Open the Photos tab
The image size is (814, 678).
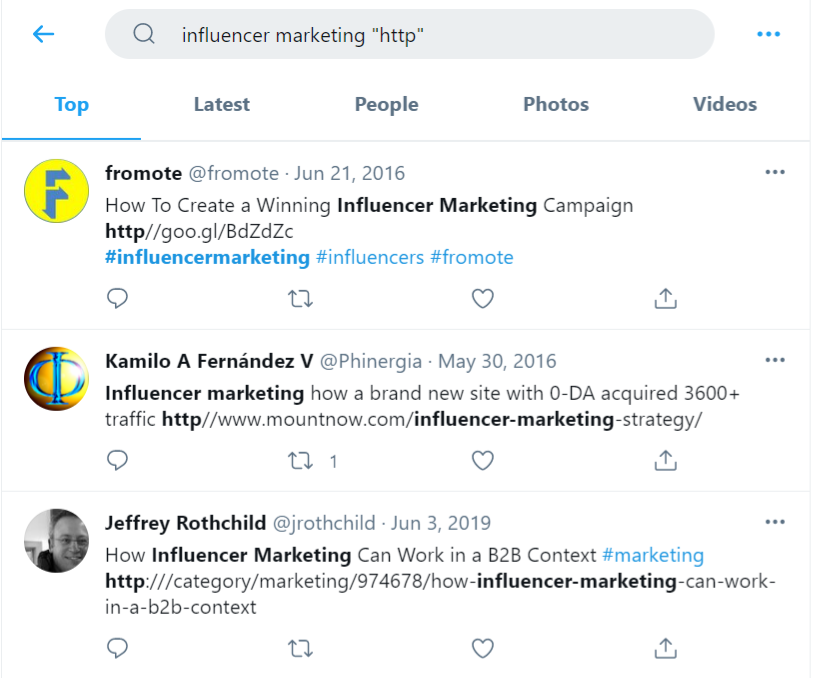pos(555,104)
